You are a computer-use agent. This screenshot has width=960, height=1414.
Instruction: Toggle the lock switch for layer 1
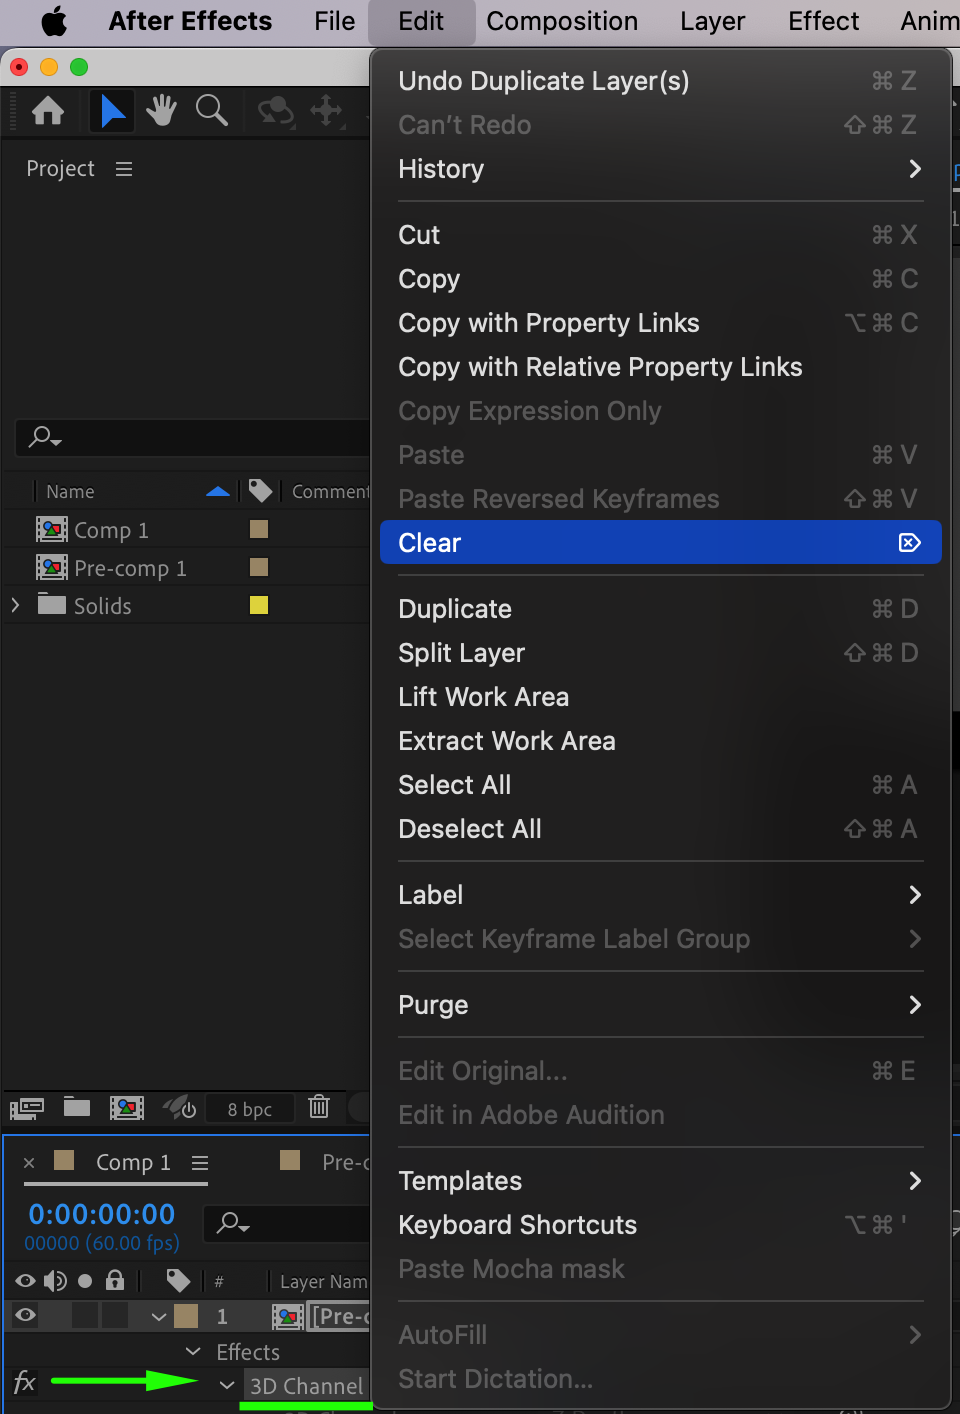pyautogui.click(x=116, y=1316)
